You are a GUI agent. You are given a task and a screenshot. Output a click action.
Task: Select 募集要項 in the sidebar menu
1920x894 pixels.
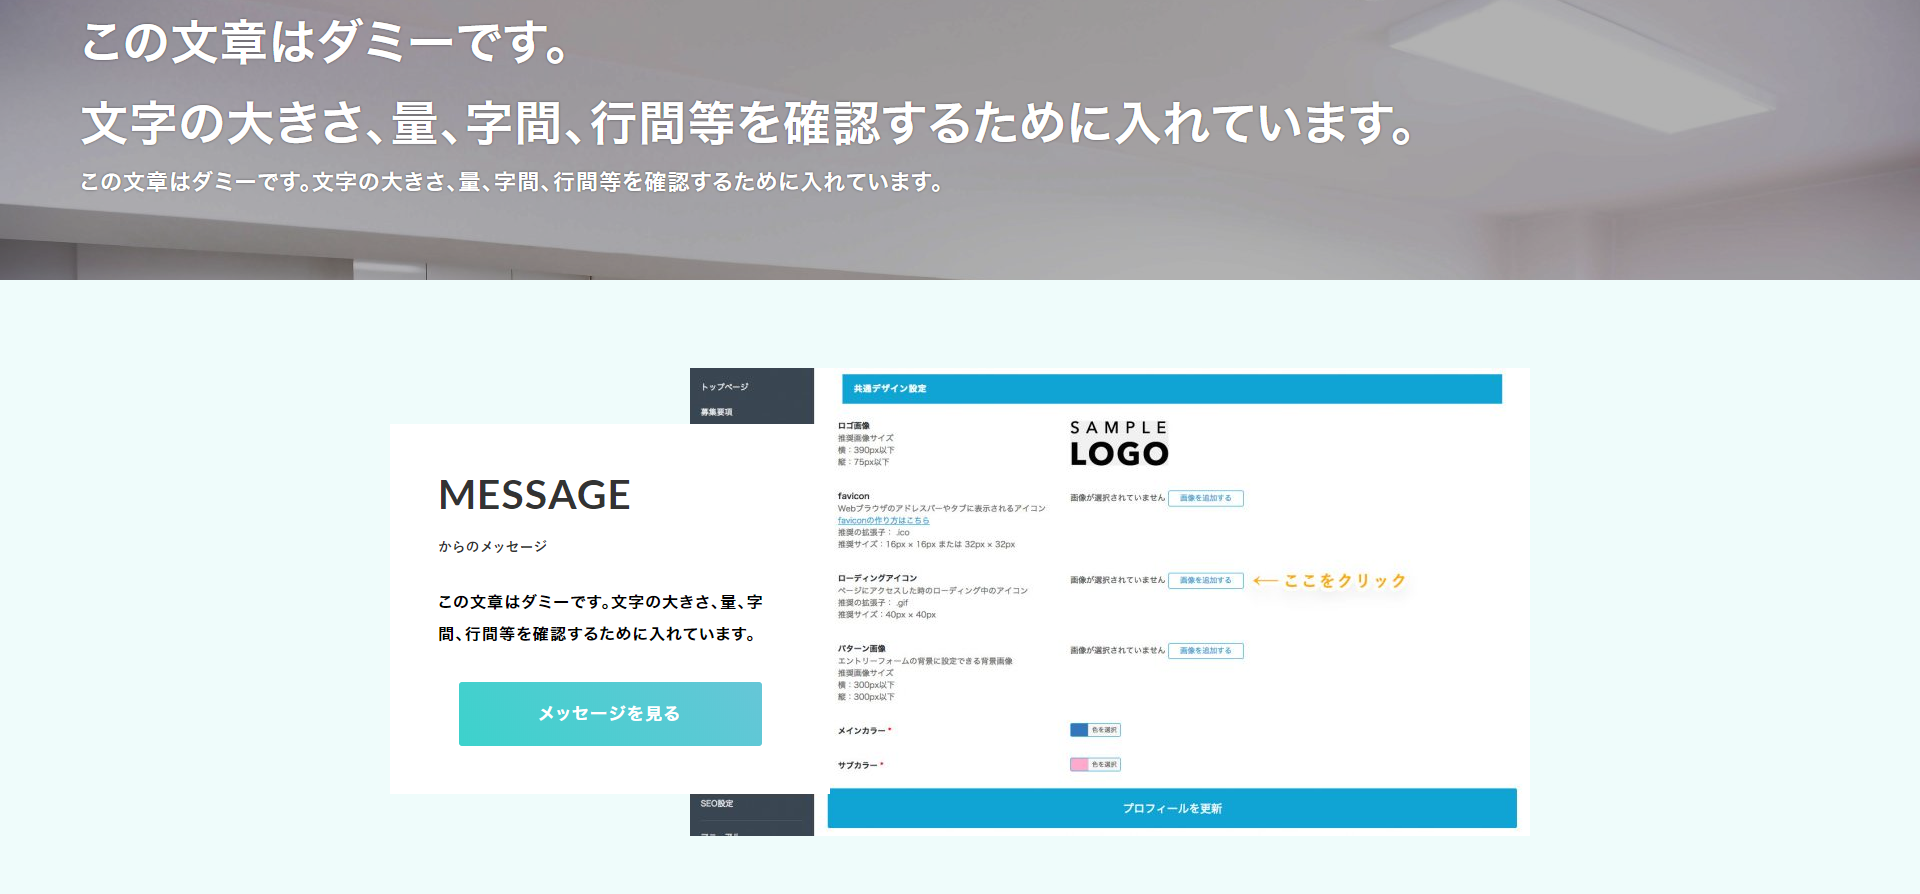[717, 412]
